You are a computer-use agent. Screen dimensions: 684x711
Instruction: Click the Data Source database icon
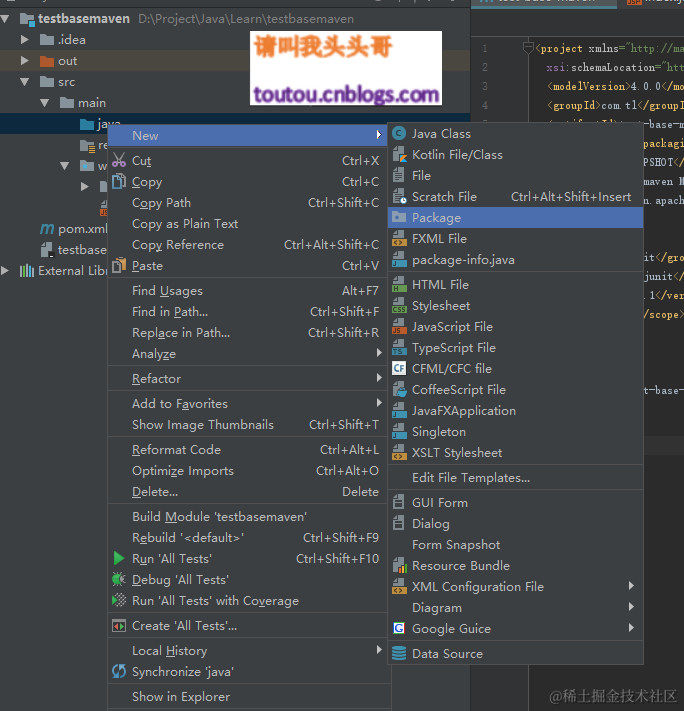(x=399, y=653)
